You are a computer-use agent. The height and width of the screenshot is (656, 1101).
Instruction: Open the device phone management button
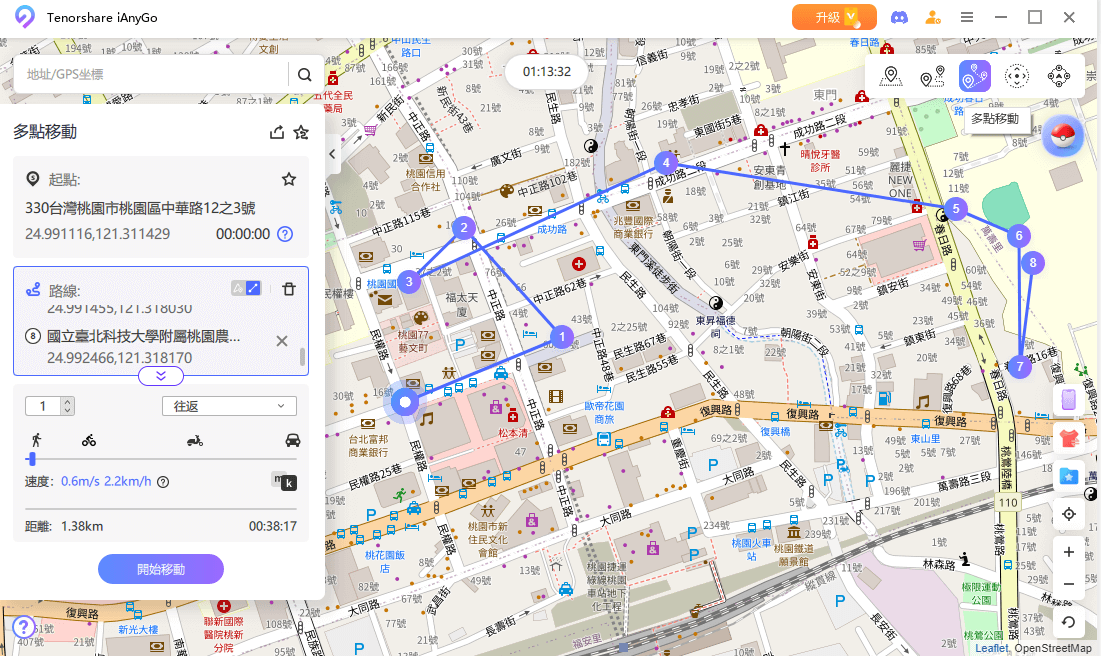[1069, 400]
